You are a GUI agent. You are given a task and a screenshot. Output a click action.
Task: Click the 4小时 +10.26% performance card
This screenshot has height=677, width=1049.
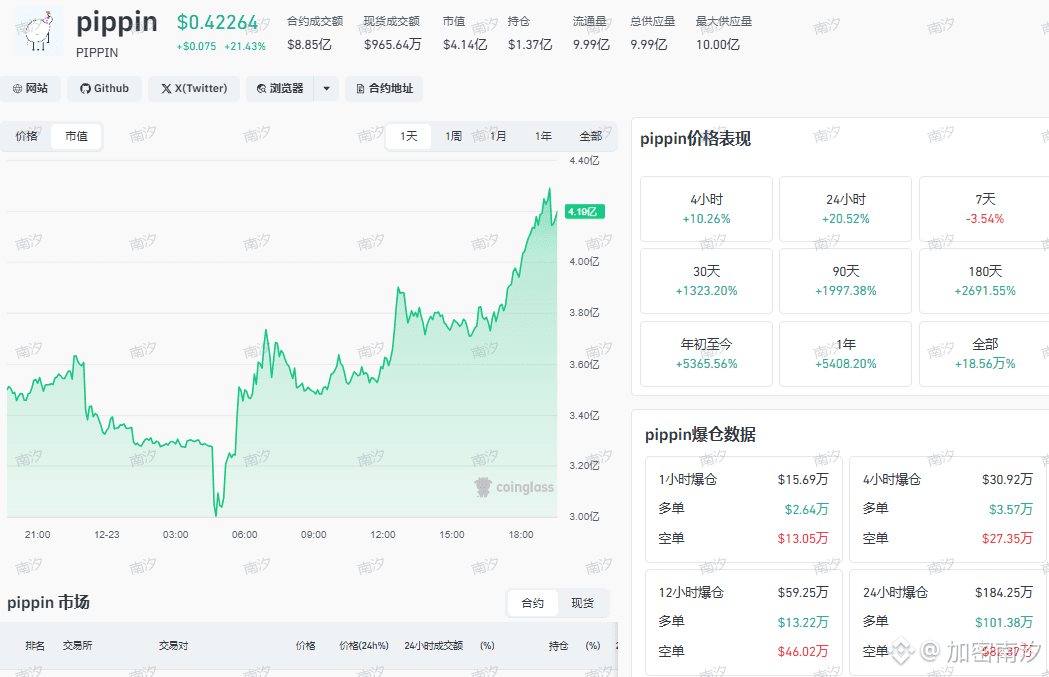[706, 209]
